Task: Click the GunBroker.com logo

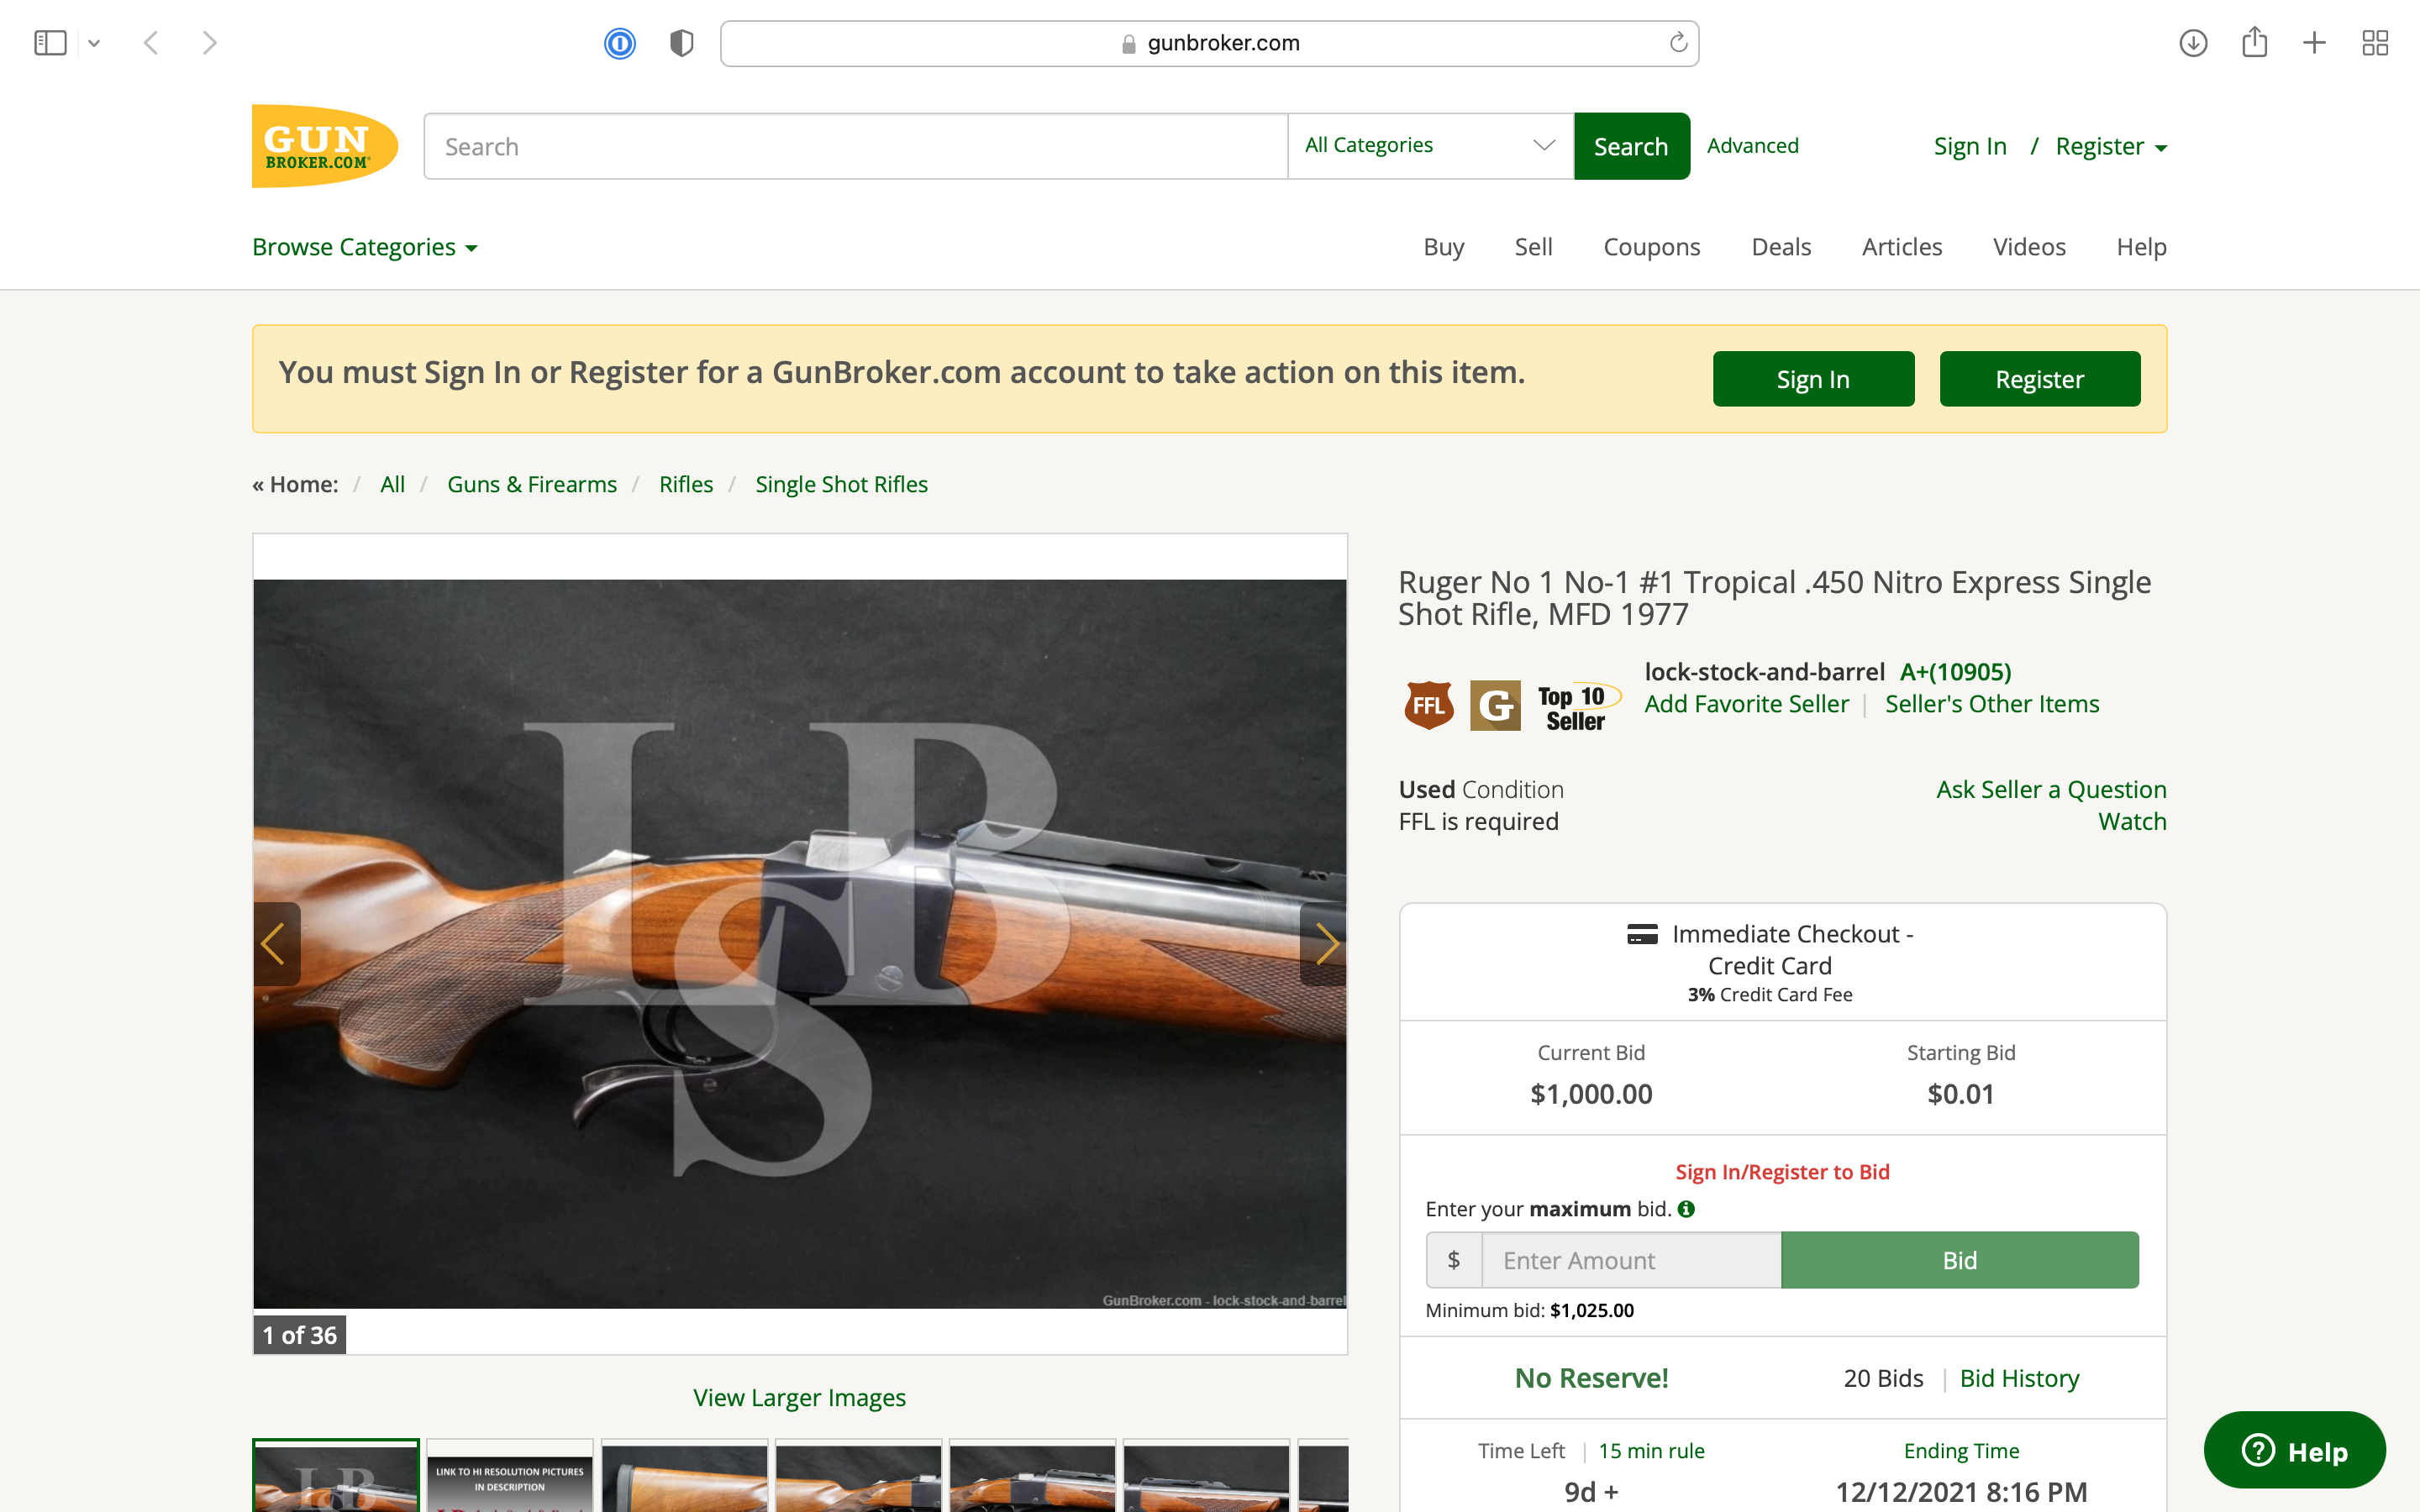Action: tap(325, 146)
